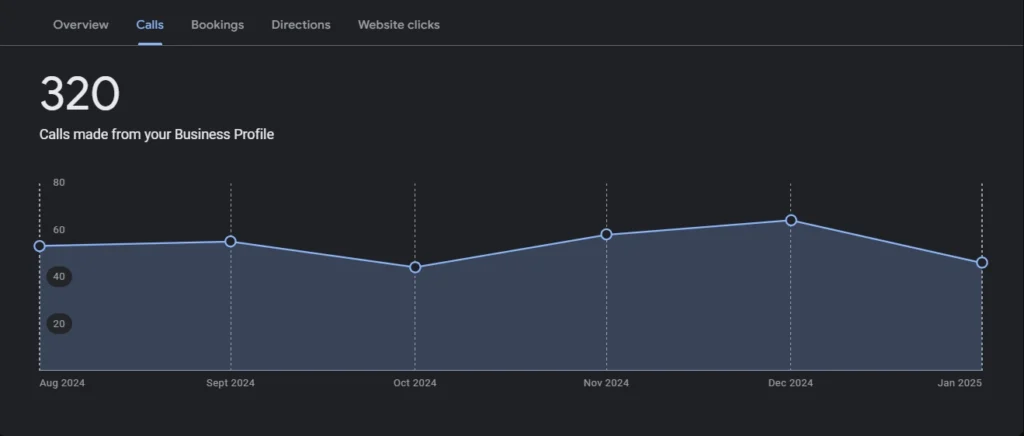Viewport: 1024px width, 436px height.
Task: Select the Sept 2024 data point marker
Action: coord(231,241)
